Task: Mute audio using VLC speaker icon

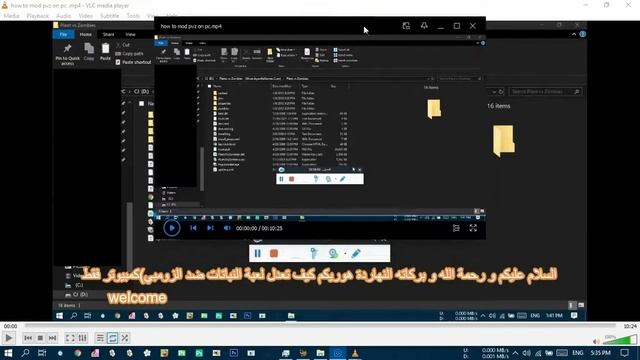Action: 597,341
